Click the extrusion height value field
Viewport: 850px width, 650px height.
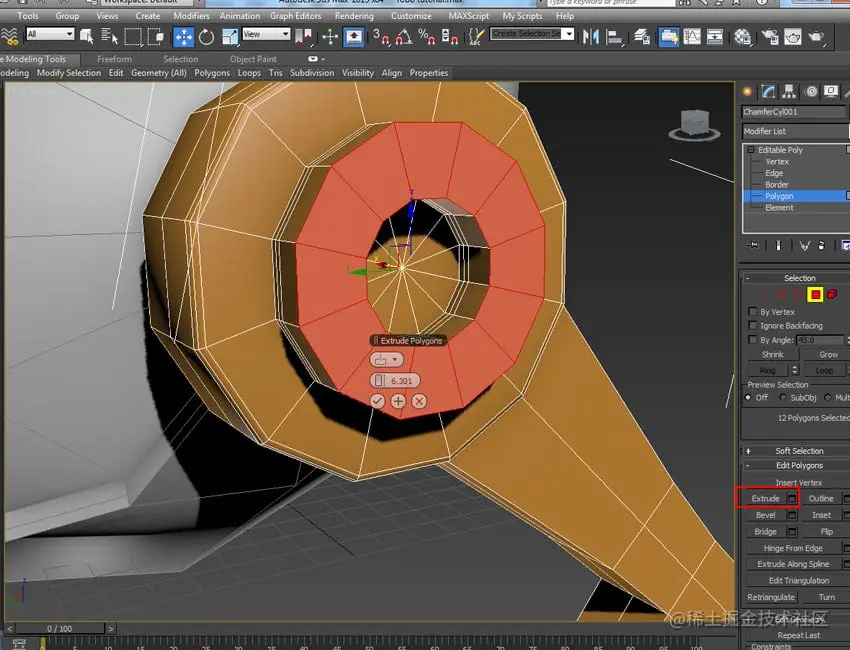point(400,381)
